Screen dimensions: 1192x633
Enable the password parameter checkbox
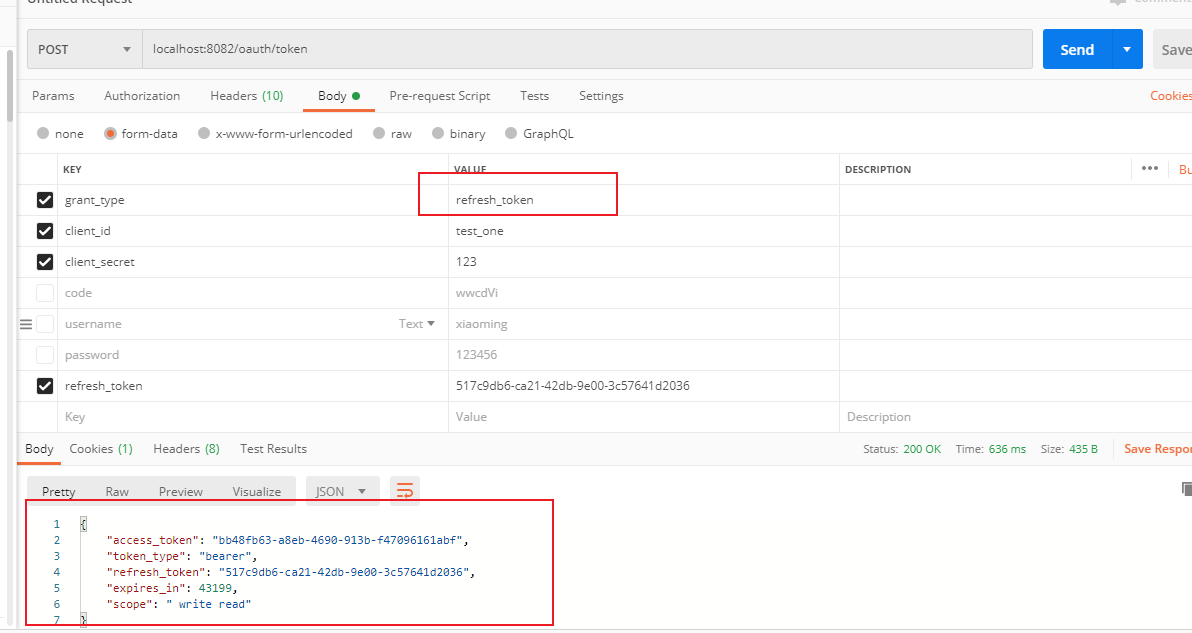click(x=44, y=354)
